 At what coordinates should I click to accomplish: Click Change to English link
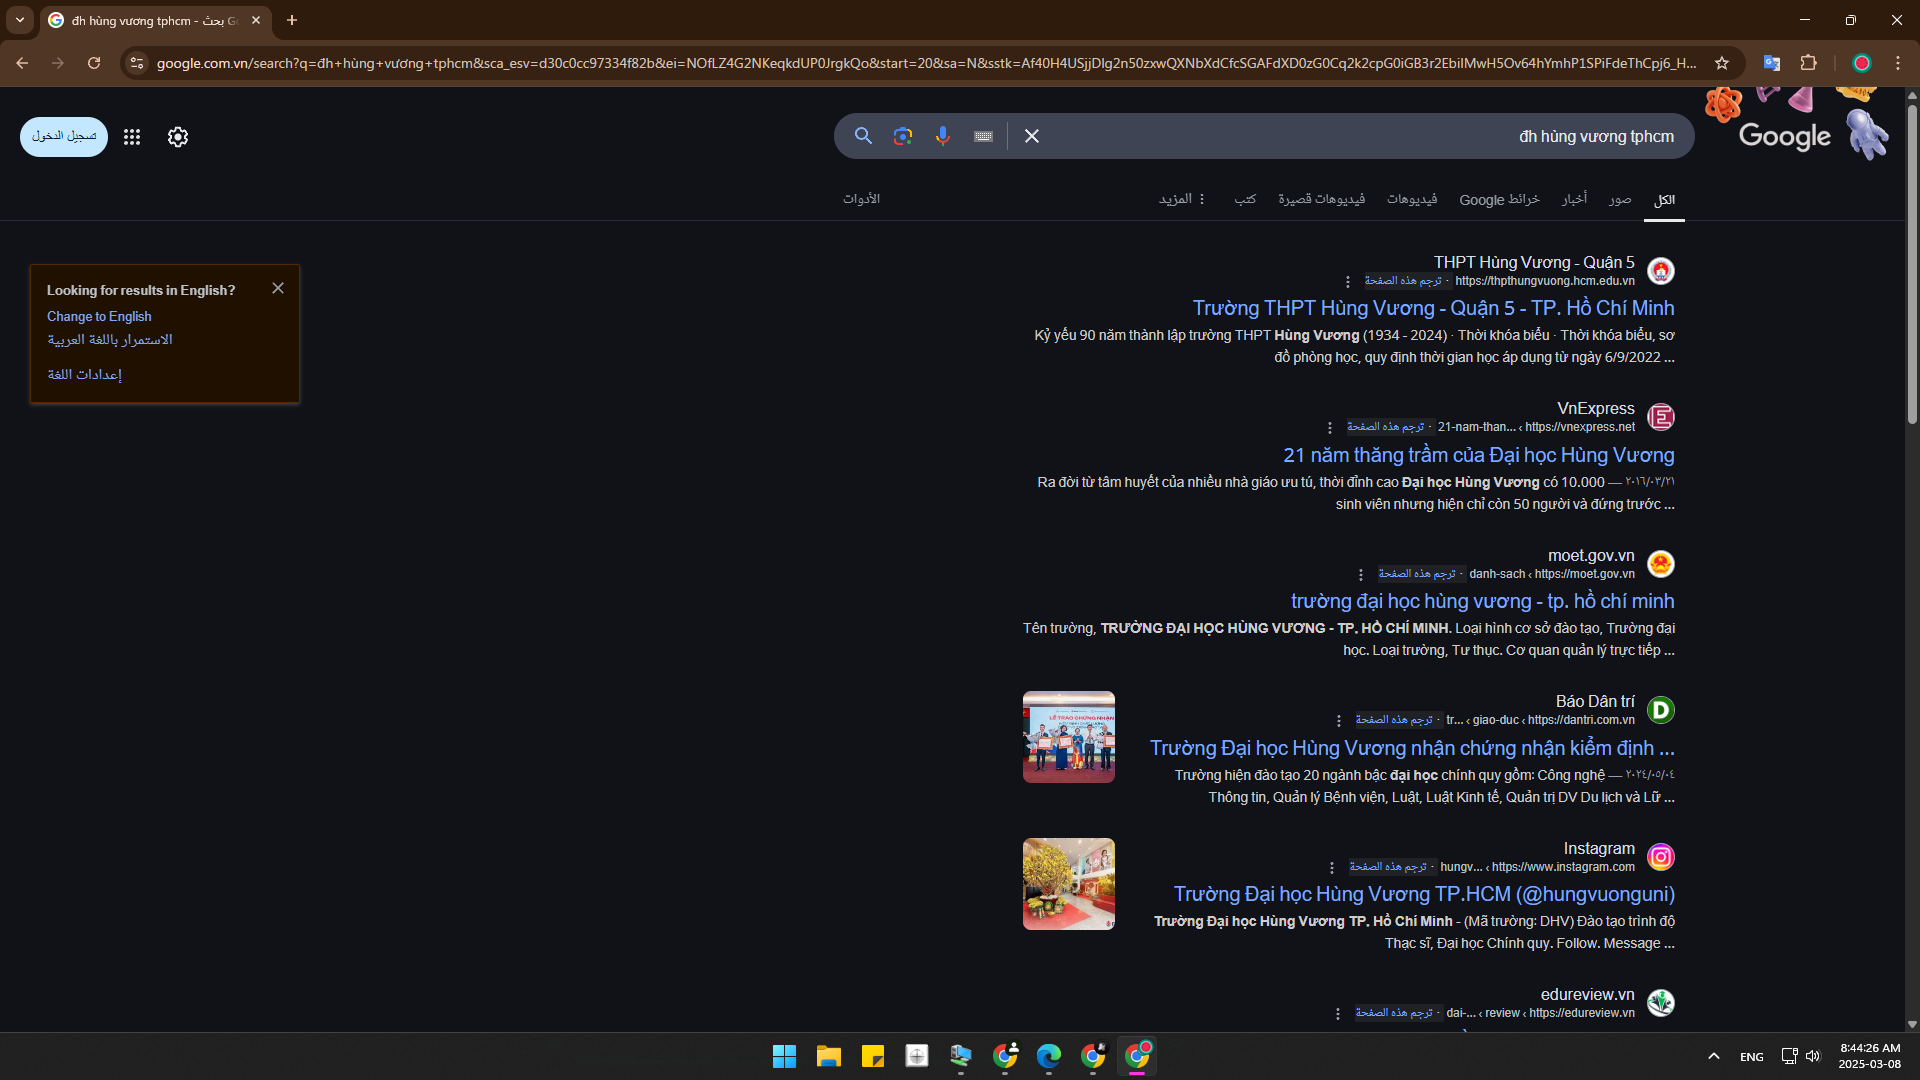pos(99,316)
